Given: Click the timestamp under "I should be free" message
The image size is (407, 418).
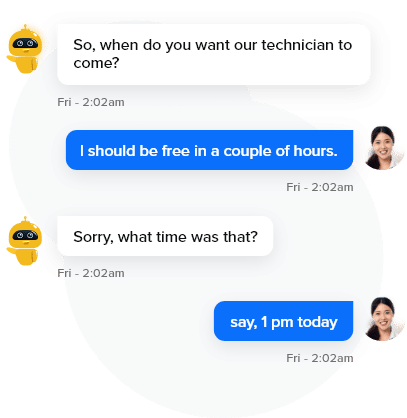Looking at the screenshot, I should coord(320,187).
